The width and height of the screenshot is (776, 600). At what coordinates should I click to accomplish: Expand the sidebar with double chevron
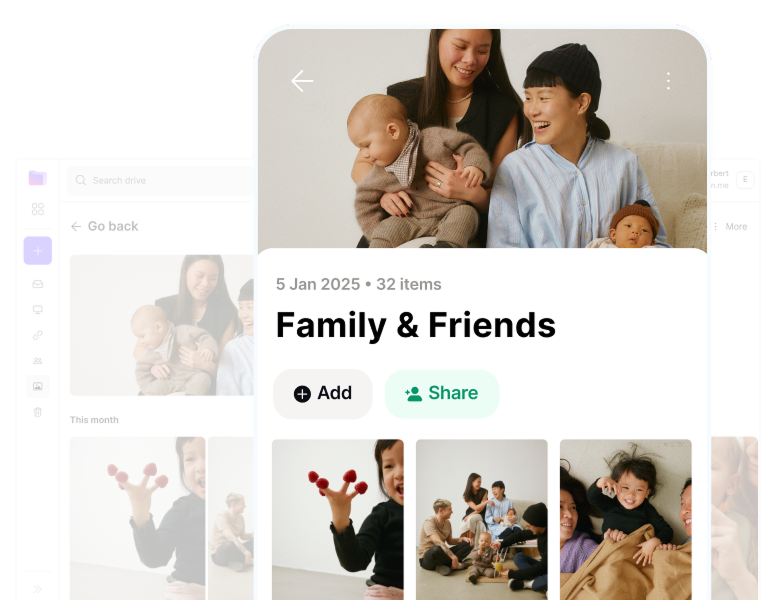coord(38,589)
